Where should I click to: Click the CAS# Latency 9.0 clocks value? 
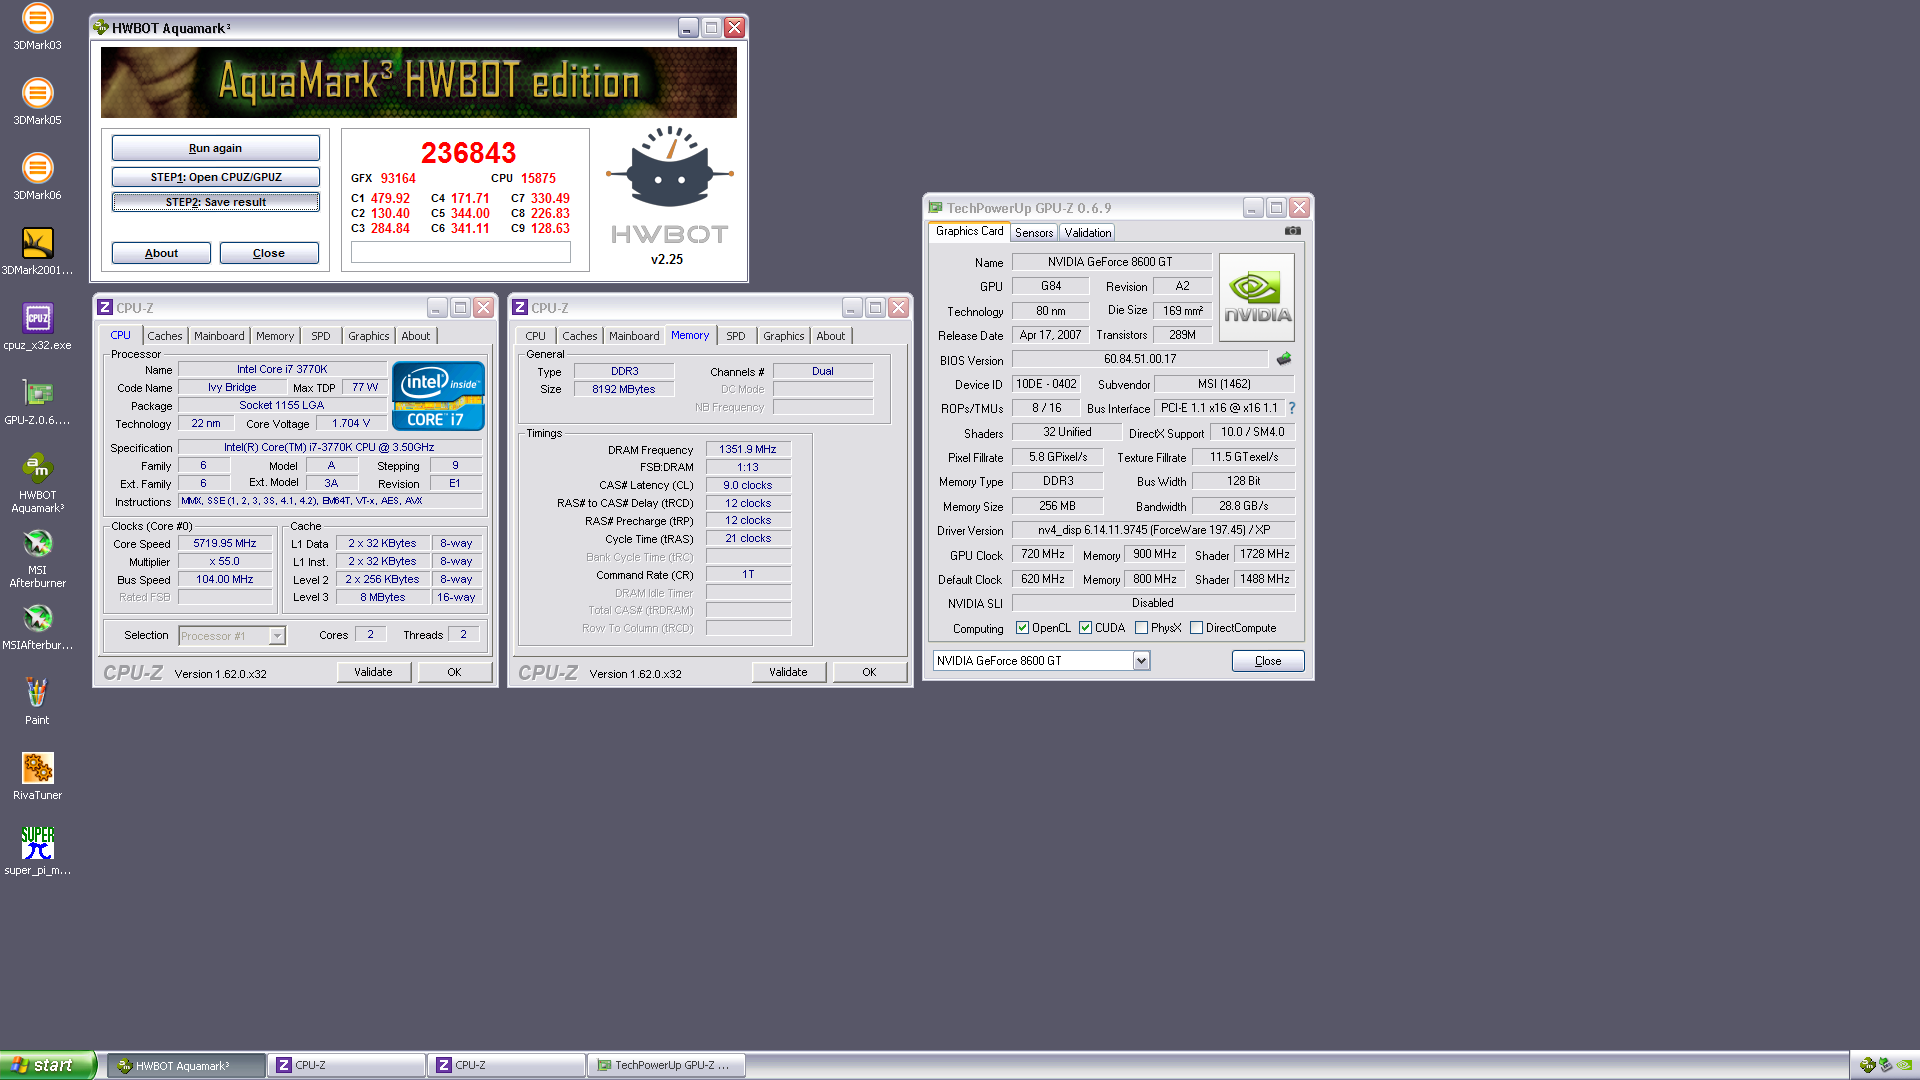coord(748,485)
